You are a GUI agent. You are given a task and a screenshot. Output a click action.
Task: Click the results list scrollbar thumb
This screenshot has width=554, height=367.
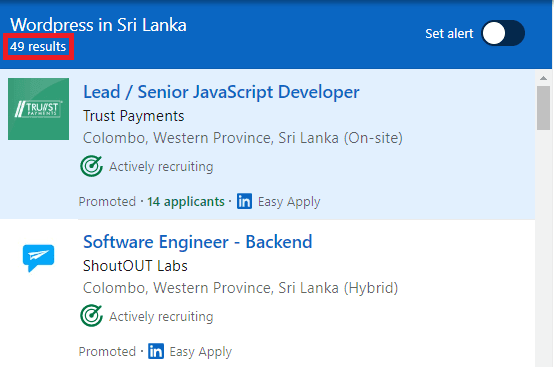tap(543, 108)
